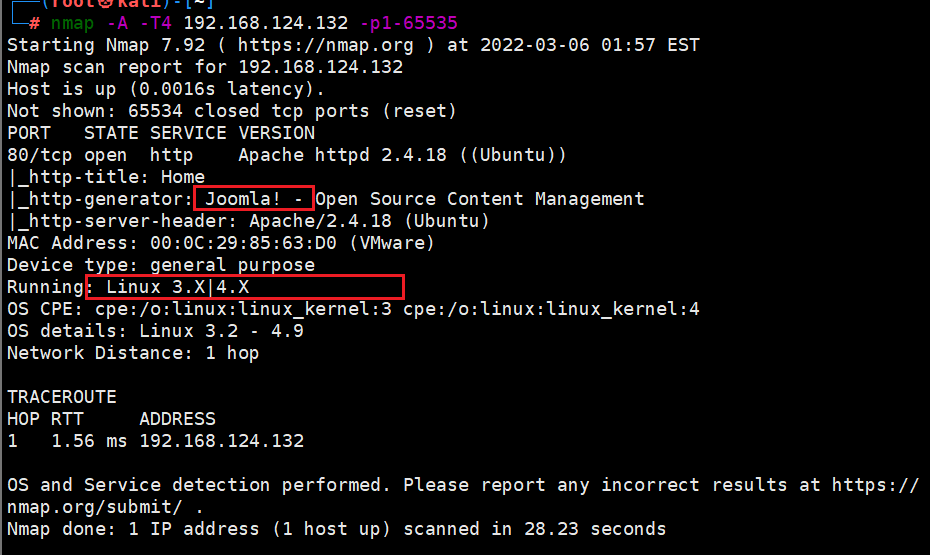
Task: Click the 1.56 ms RTT value
Action: coord(89,441)
